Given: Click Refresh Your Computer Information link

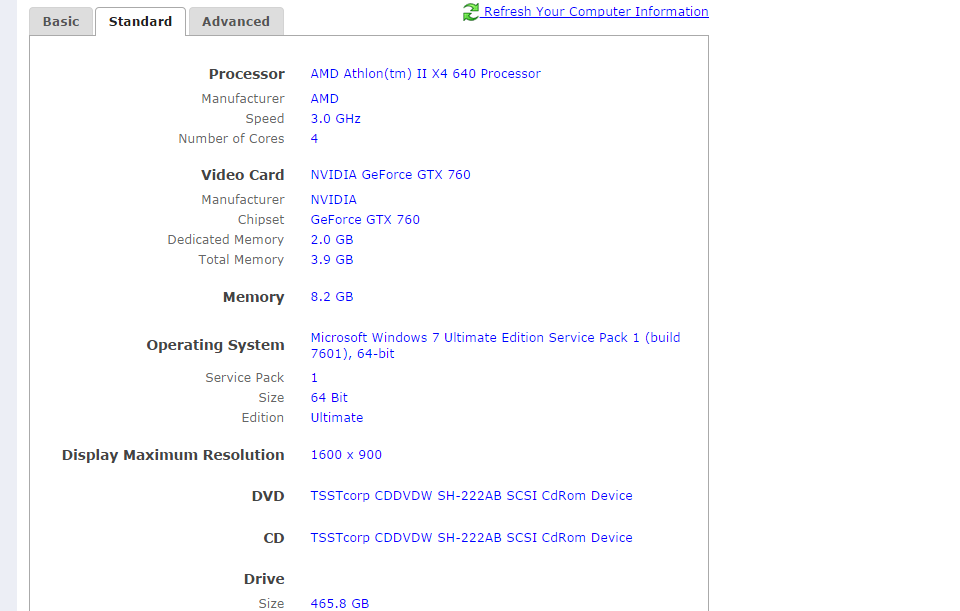Looking at the screenshot, I should click(x=596, y=12).
